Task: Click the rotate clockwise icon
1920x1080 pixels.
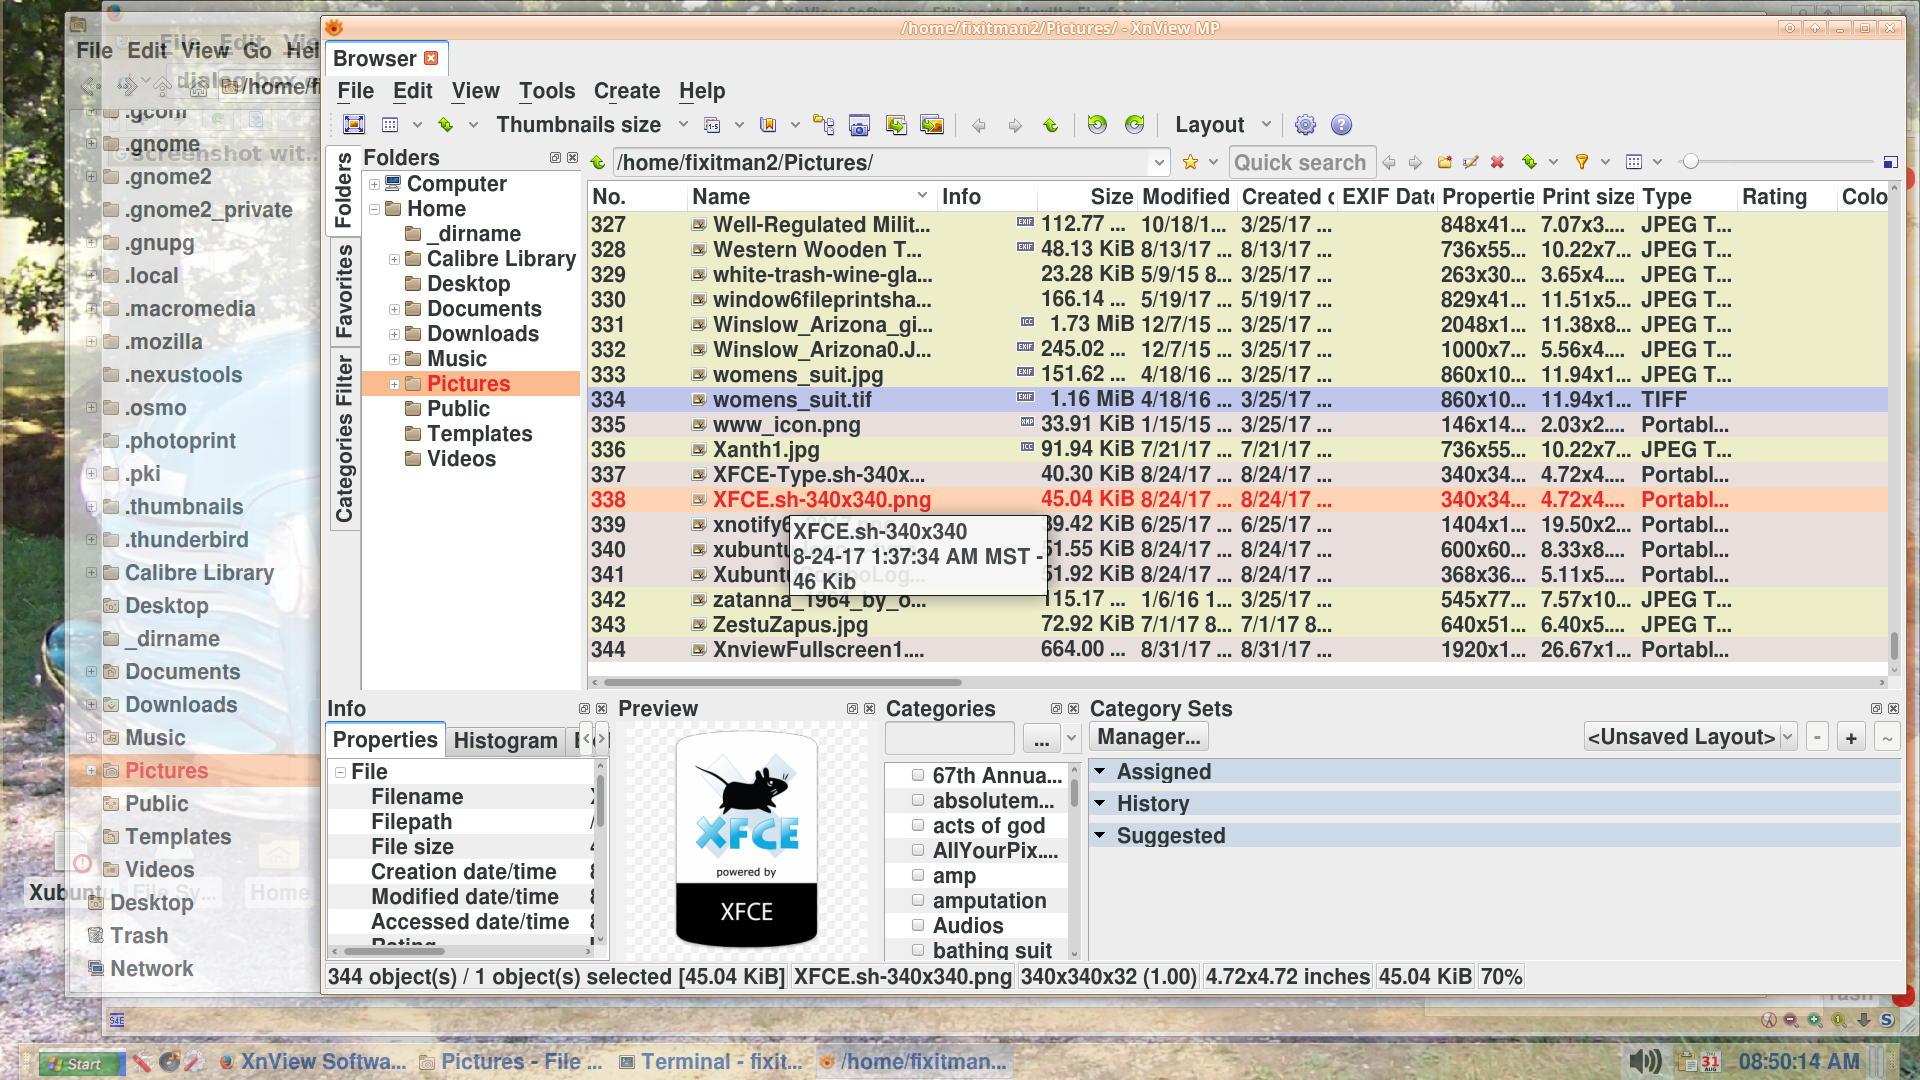Action: pyautogui.click(x=1134, y=125)
